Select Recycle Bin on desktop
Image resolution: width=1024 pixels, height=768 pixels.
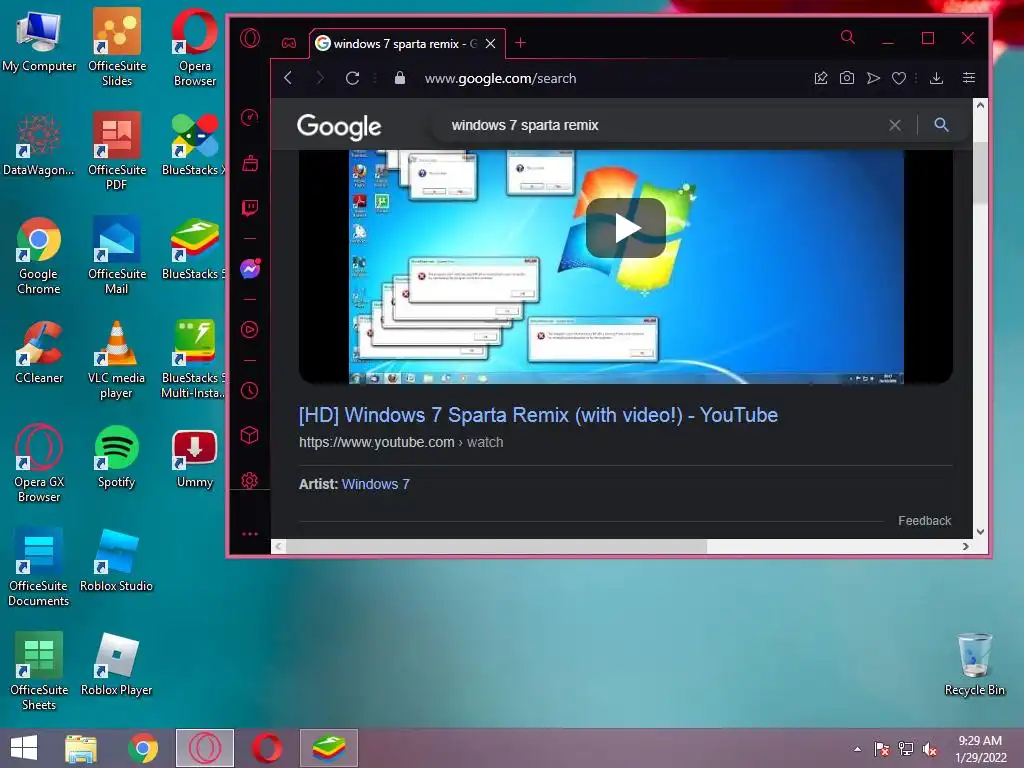974,664
